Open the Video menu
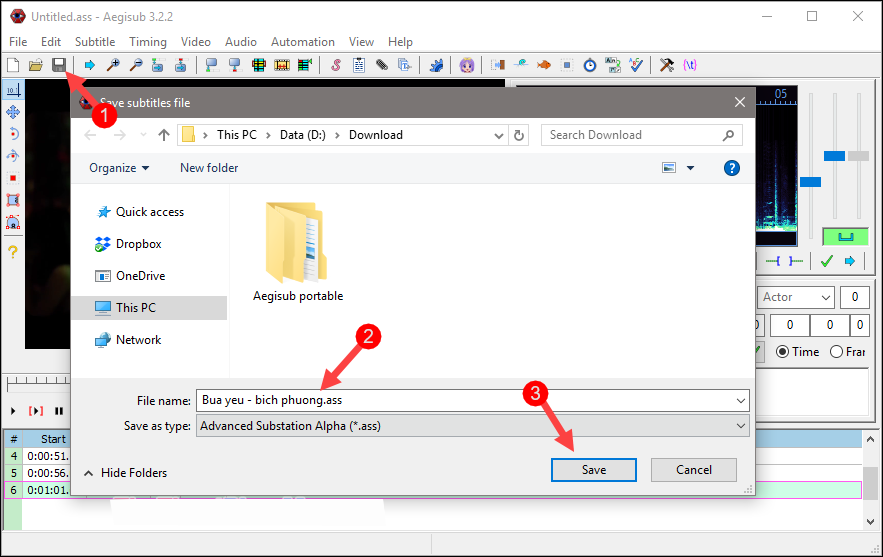The height and width of the screenshot is (557, 883). click(x=195, y=42)
